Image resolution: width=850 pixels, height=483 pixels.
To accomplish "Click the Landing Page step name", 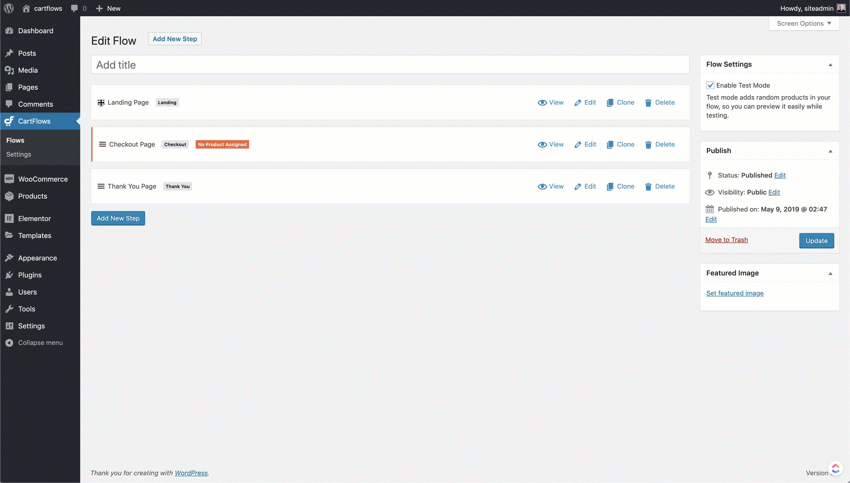I will pos(128,102).
